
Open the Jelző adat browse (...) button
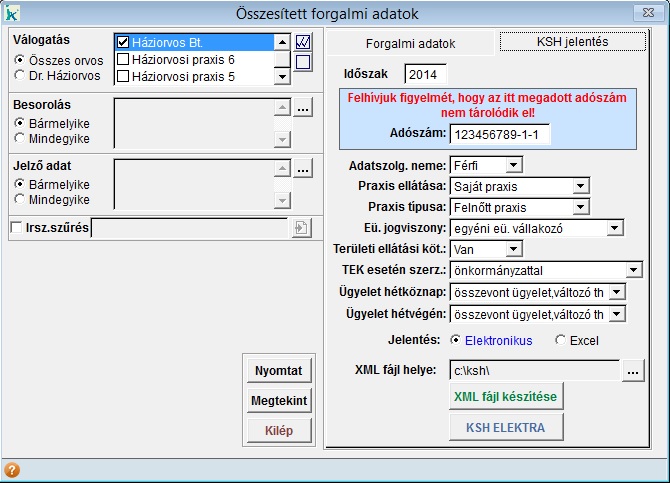303,170
